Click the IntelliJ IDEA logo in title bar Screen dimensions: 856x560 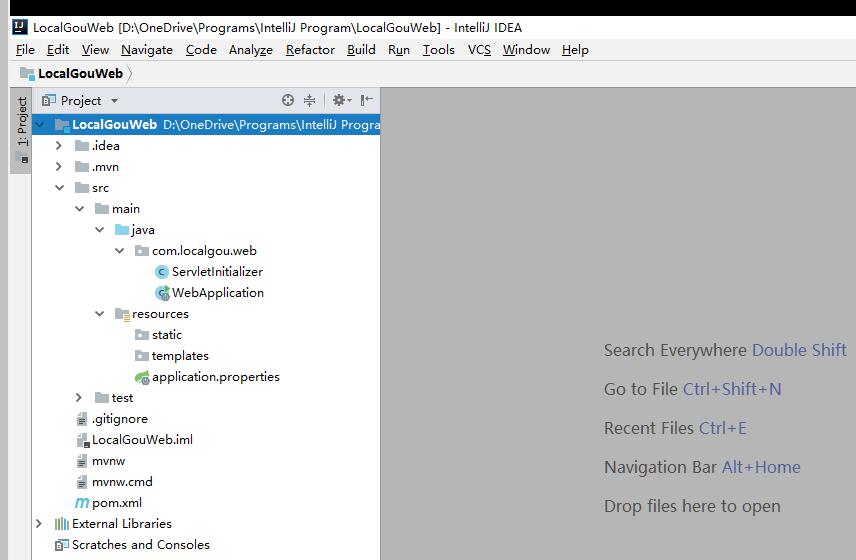tap(20, 27)
